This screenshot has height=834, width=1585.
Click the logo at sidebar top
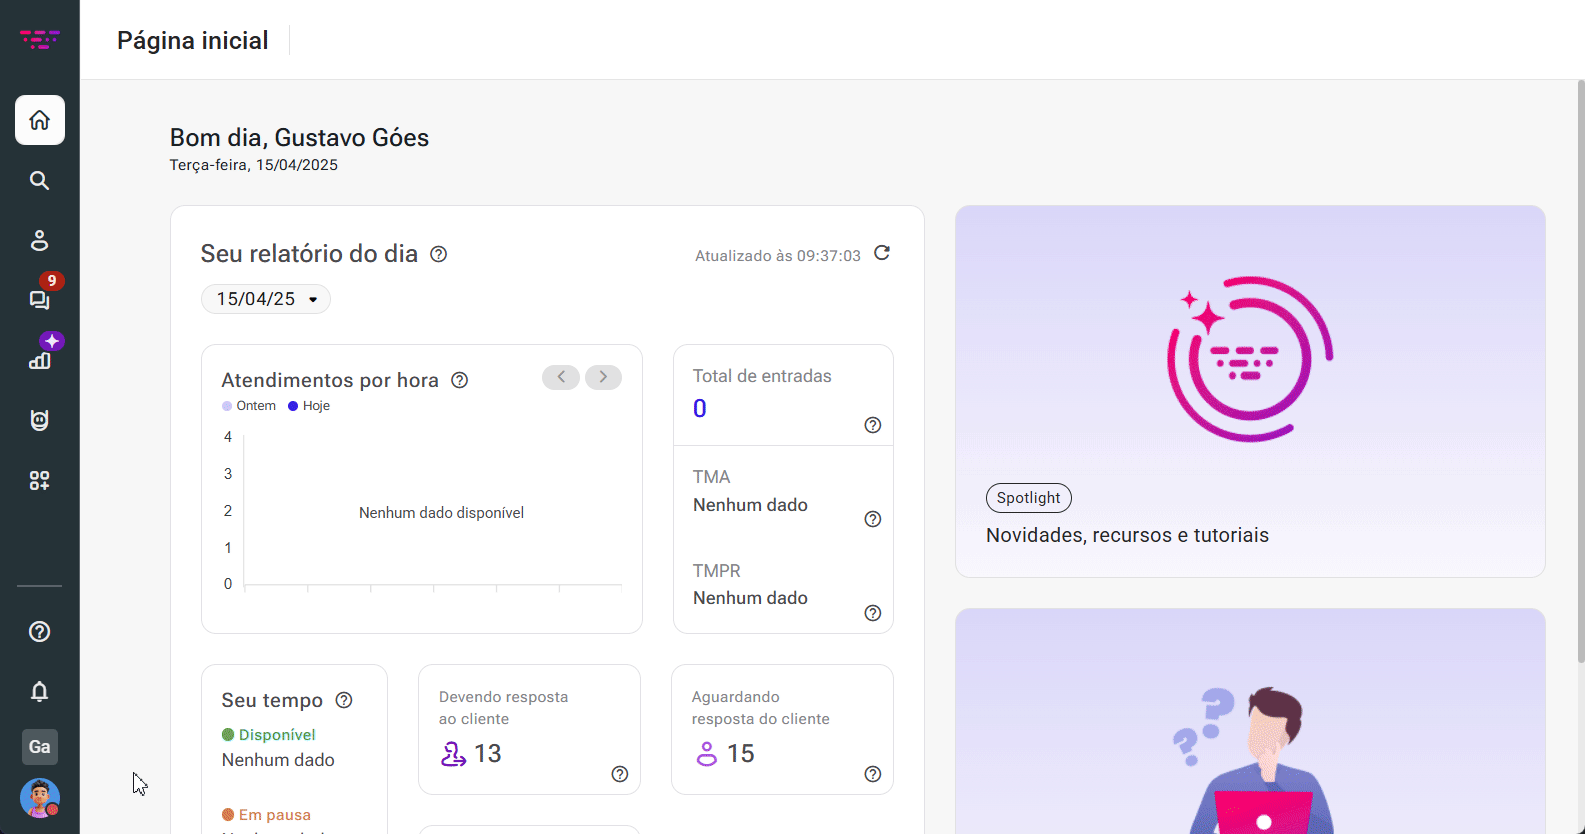(40, 40)
